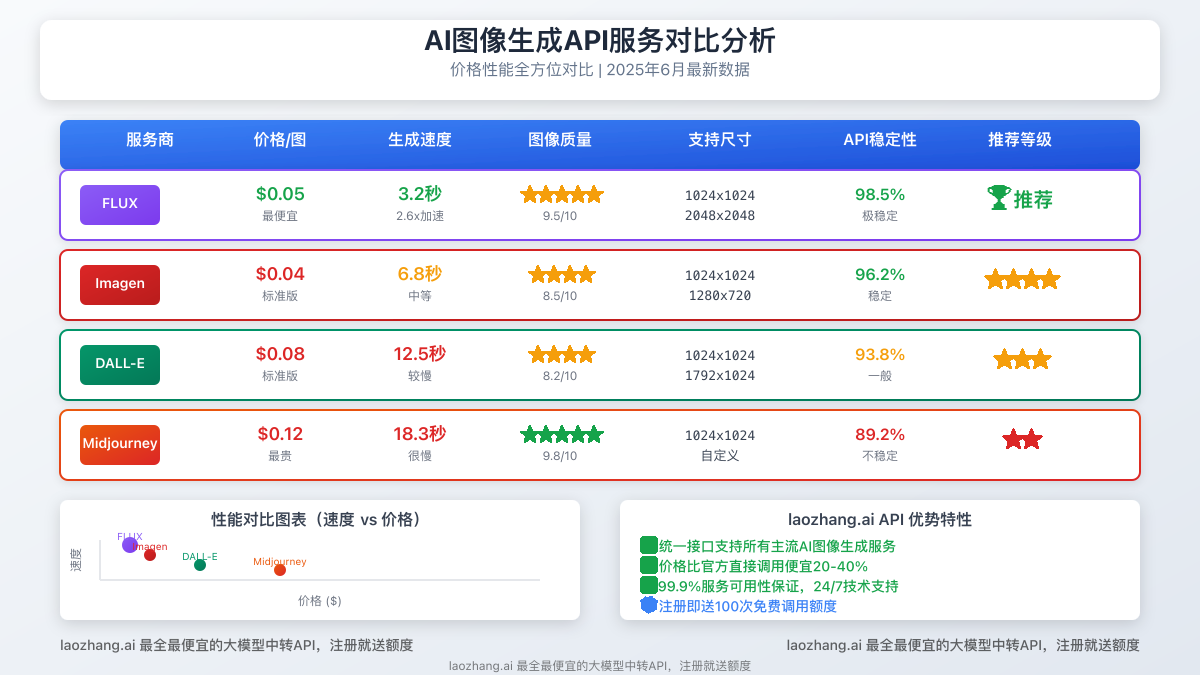
Task: Click DALL-E three-star recommendation rating
Action: click(x=1022, y=360)
